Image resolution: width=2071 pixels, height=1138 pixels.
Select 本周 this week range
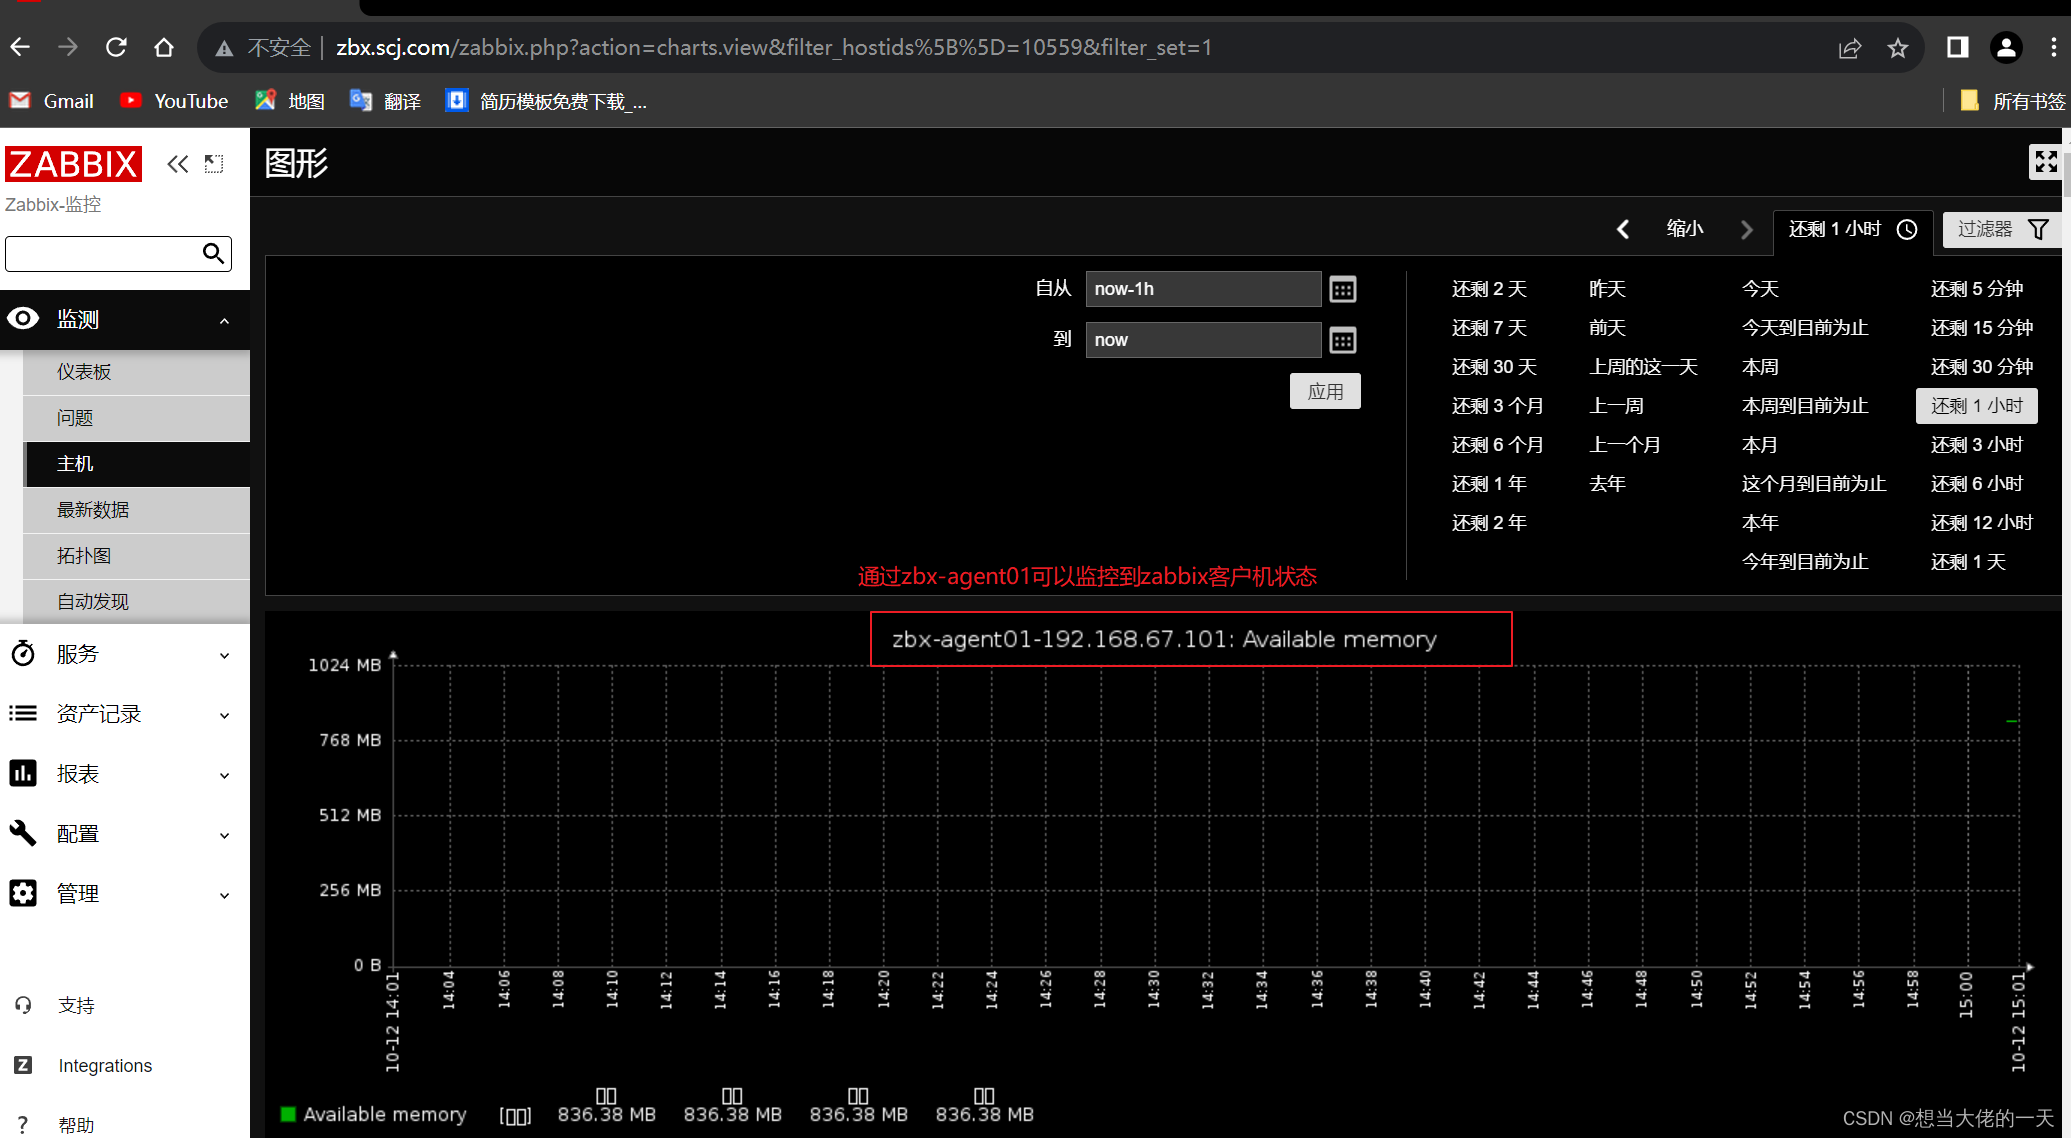1760,367
